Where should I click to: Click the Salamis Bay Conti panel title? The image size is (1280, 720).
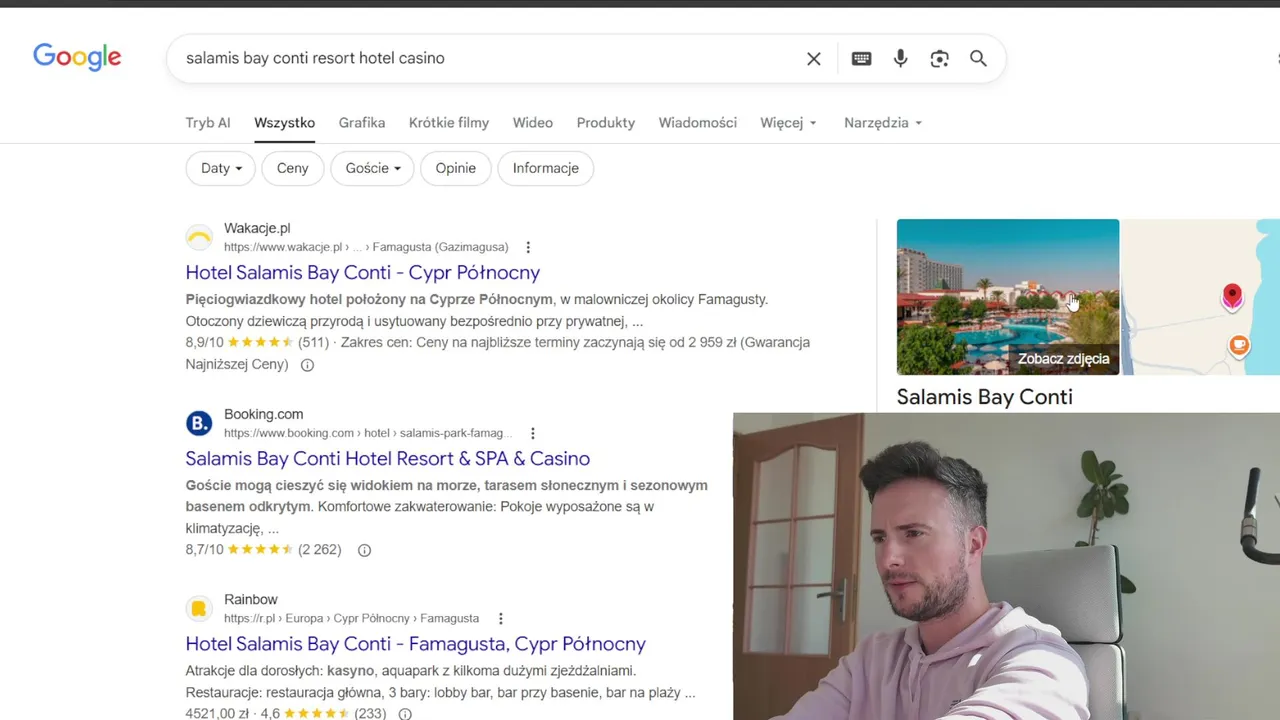[985, 397]
